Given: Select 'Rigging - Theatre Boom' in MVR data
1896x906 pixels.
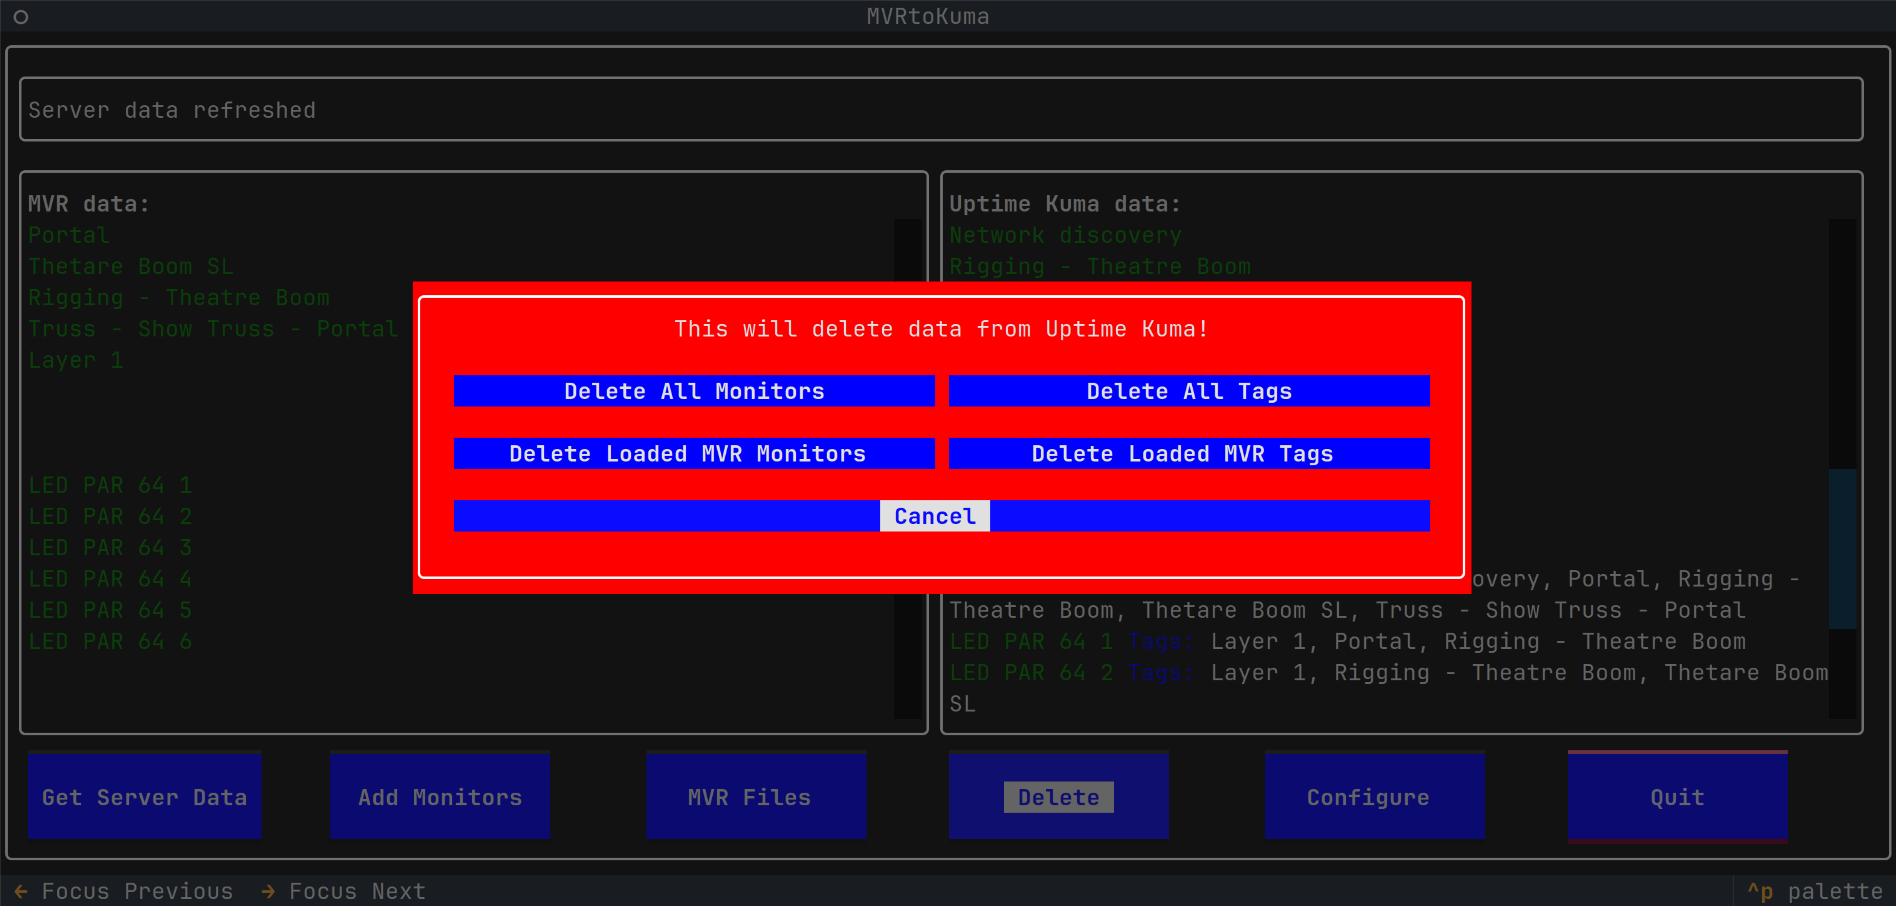Looking at the screenshot, I should (x=179, y=297).
